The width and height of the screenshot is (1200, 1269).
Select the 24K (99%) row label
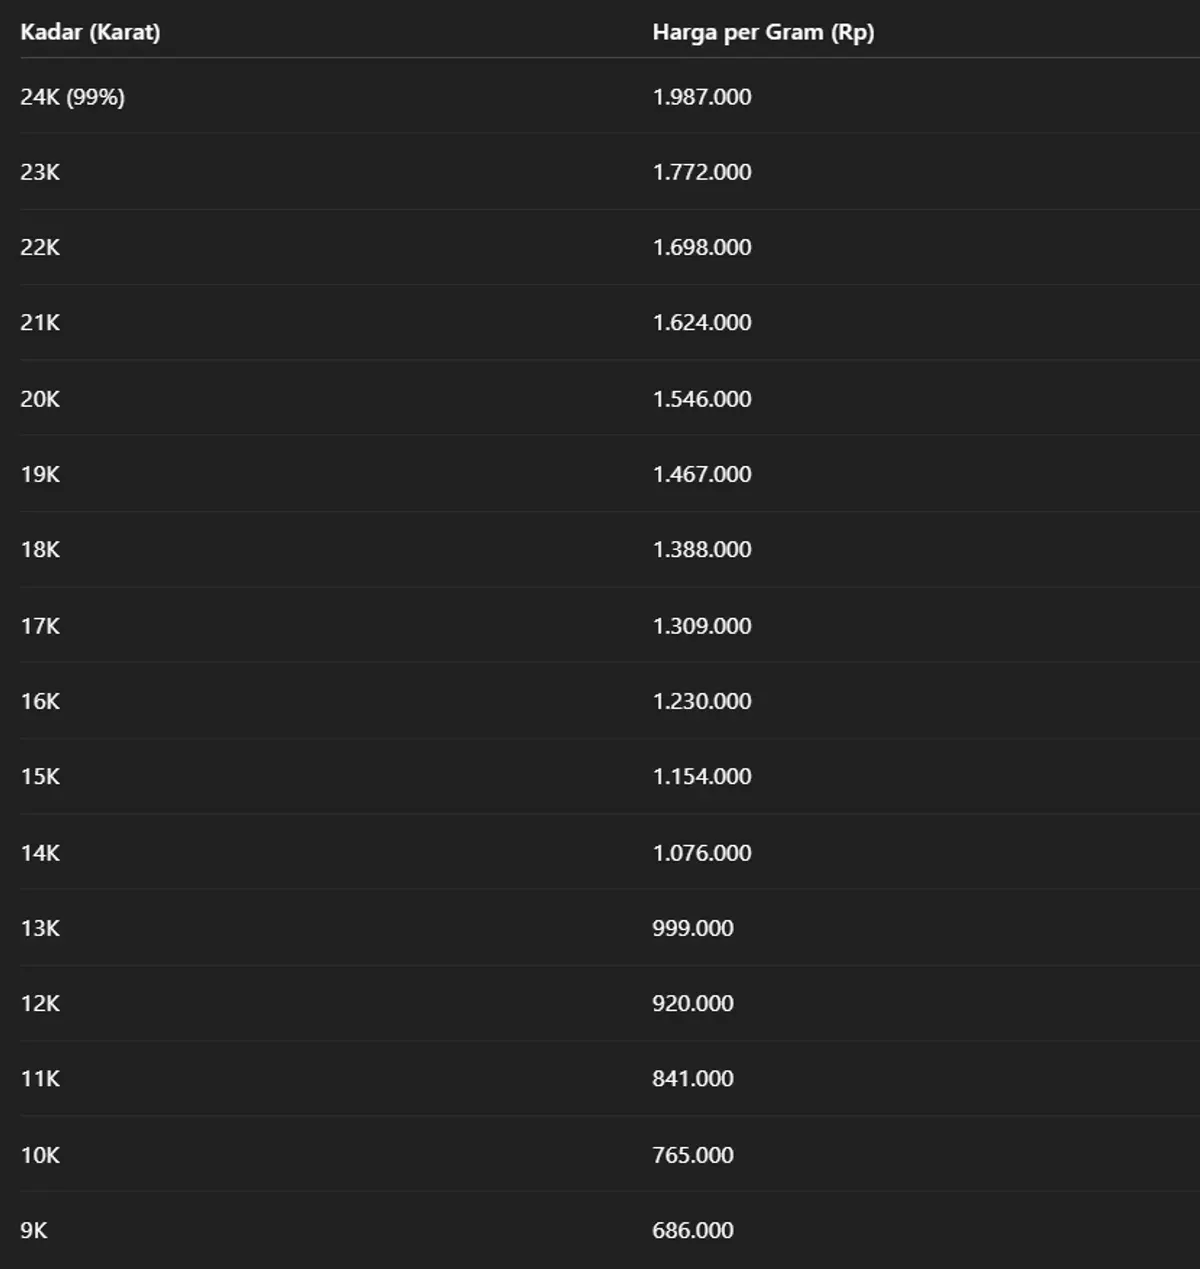point(72,97)
